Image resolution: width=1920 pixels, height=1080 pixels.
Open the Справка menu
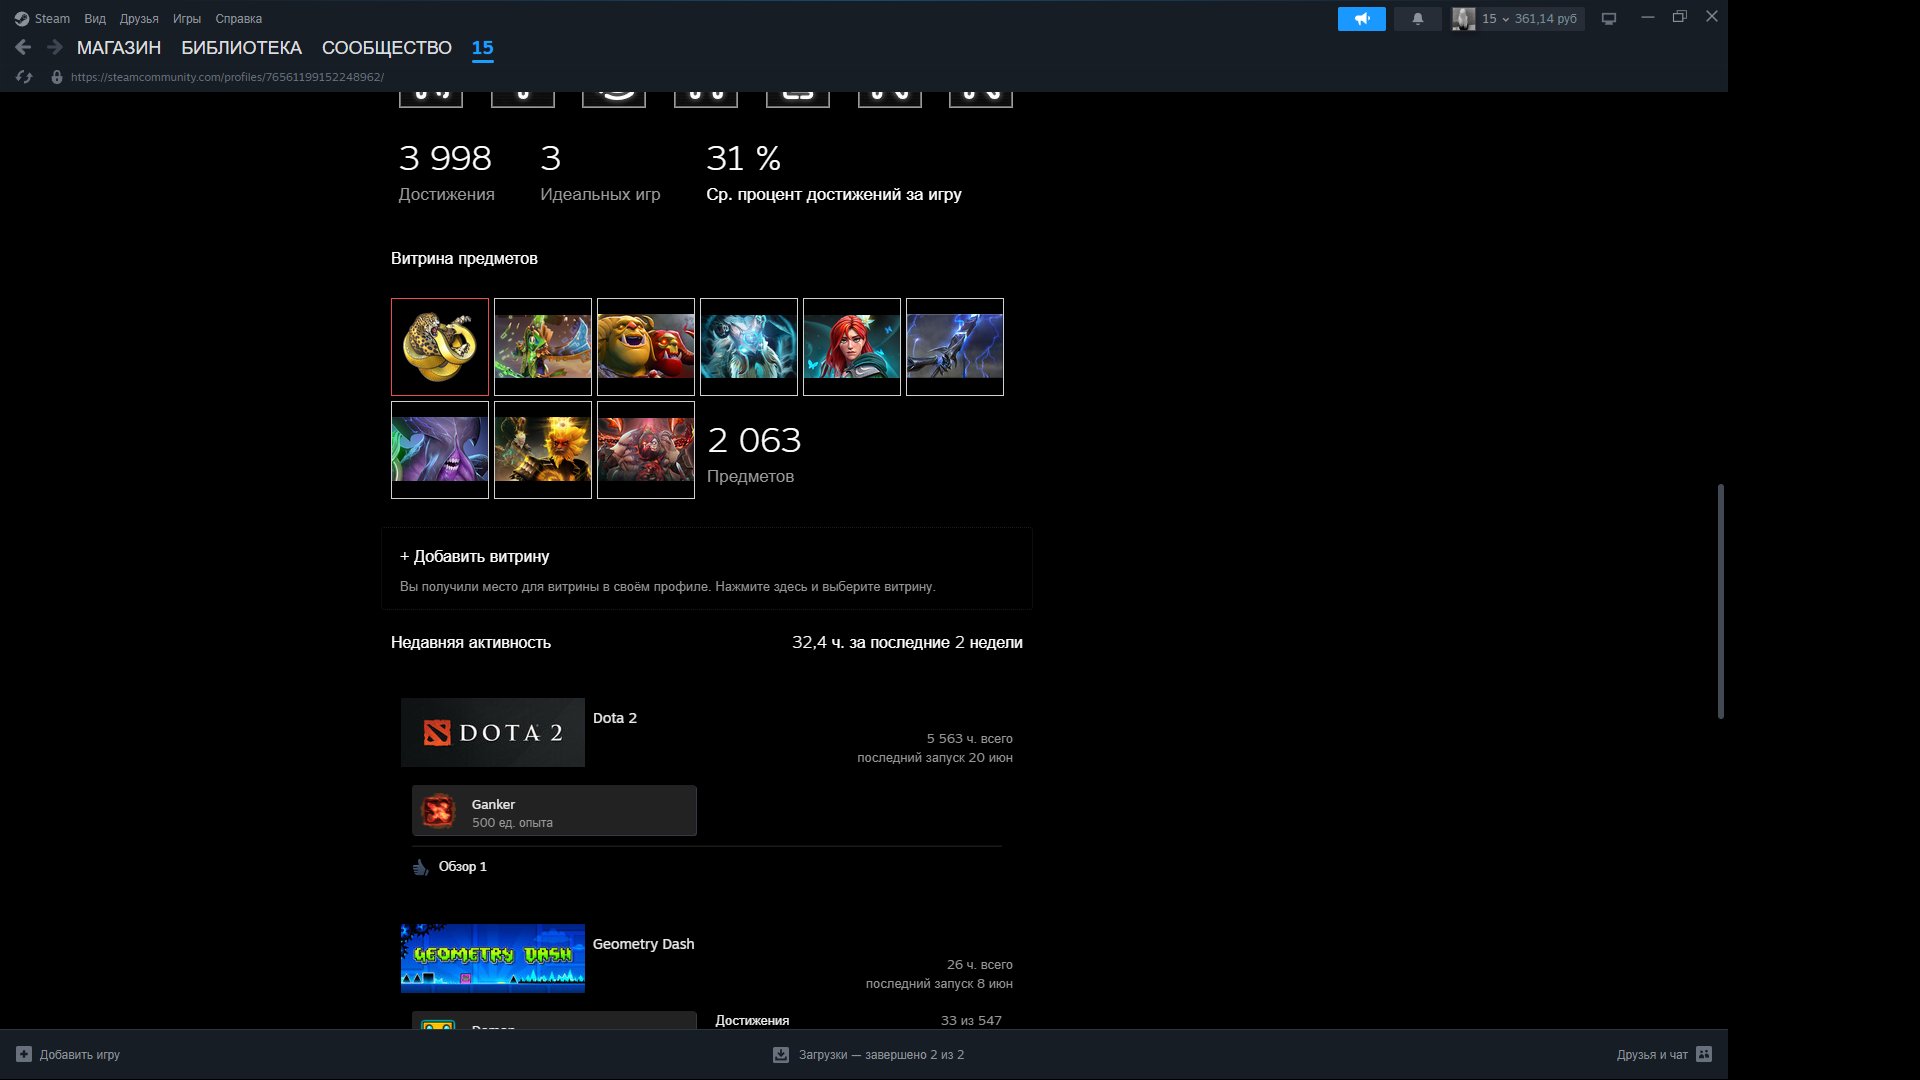click(239, 19)
